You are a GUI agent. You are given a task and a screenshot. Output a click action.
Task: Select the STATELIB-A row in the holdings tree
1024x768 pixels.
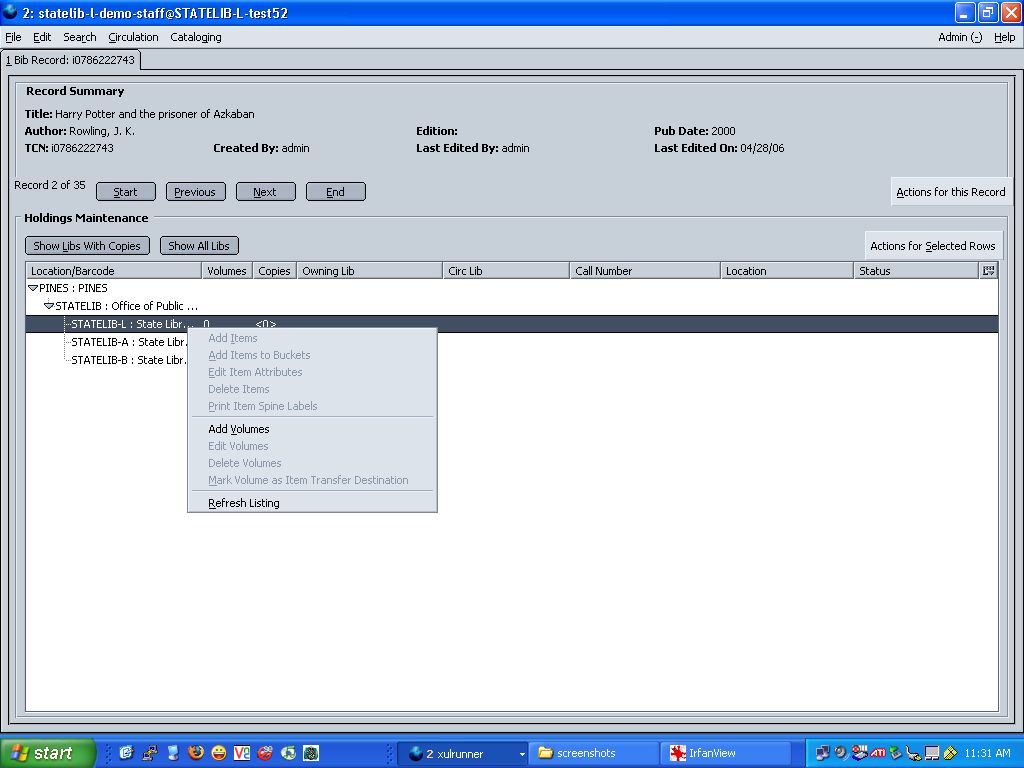(127, 342)
